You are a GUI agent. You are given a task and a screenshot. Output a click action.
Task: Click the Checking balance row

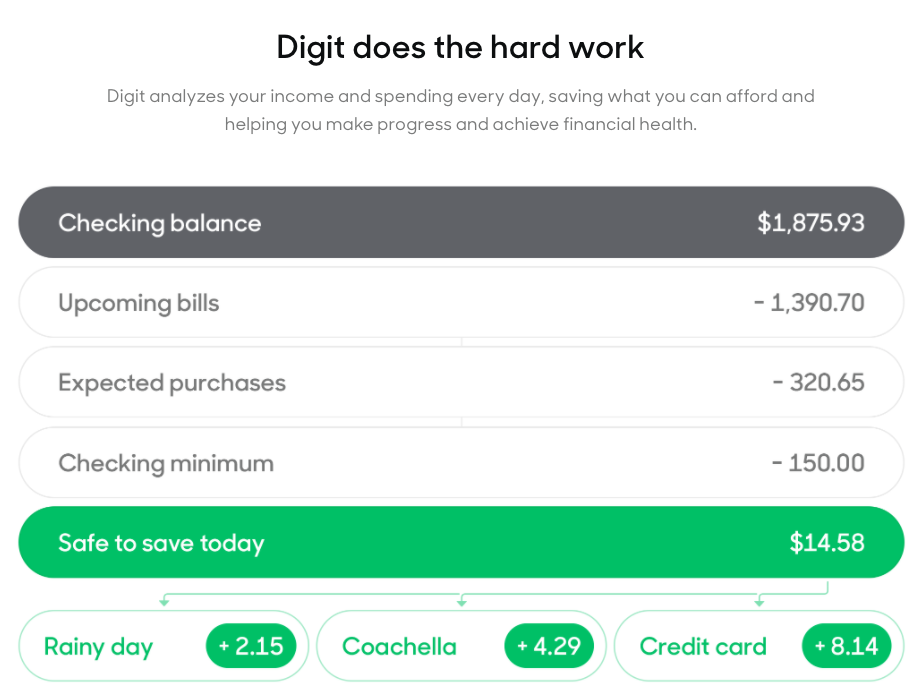tap(461, 222)
